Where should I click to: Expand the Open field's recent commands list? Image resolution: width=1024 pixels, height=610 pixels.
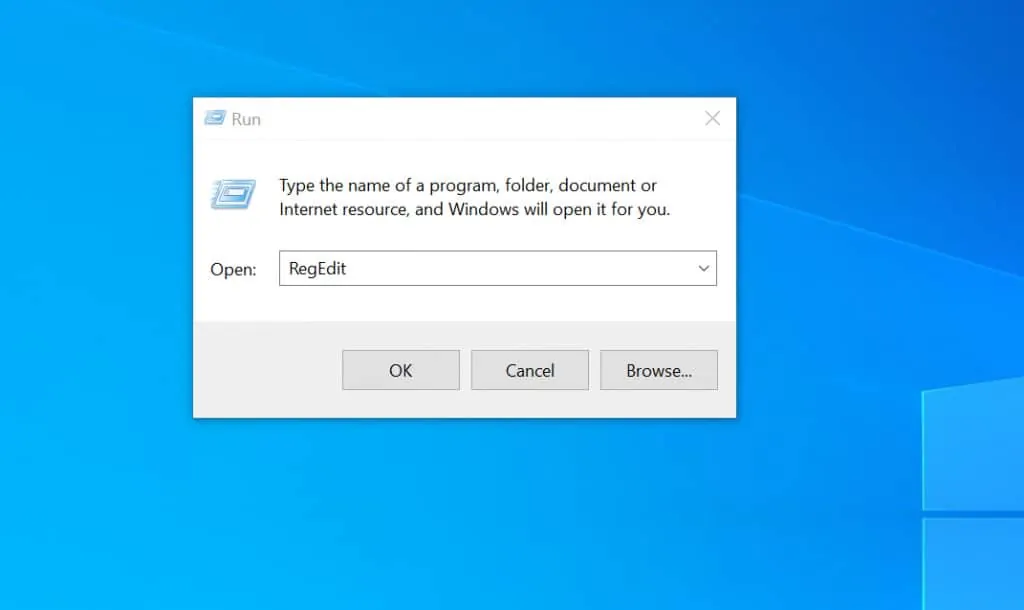[705, 268]
